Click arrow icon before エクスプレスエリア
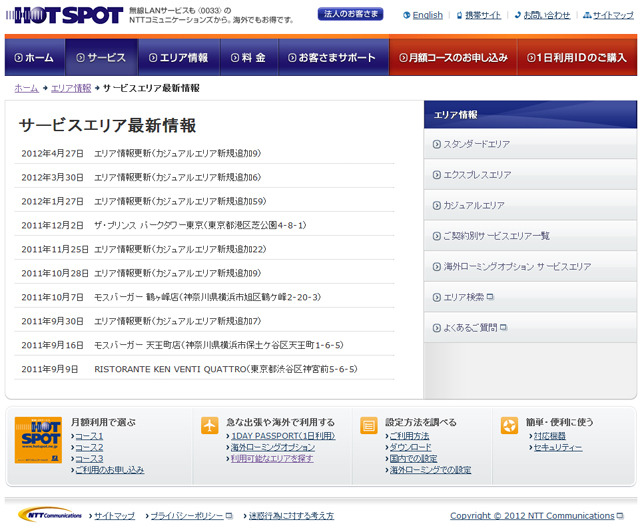Screen dimensions: 640x530 click(x=436, y=175)
